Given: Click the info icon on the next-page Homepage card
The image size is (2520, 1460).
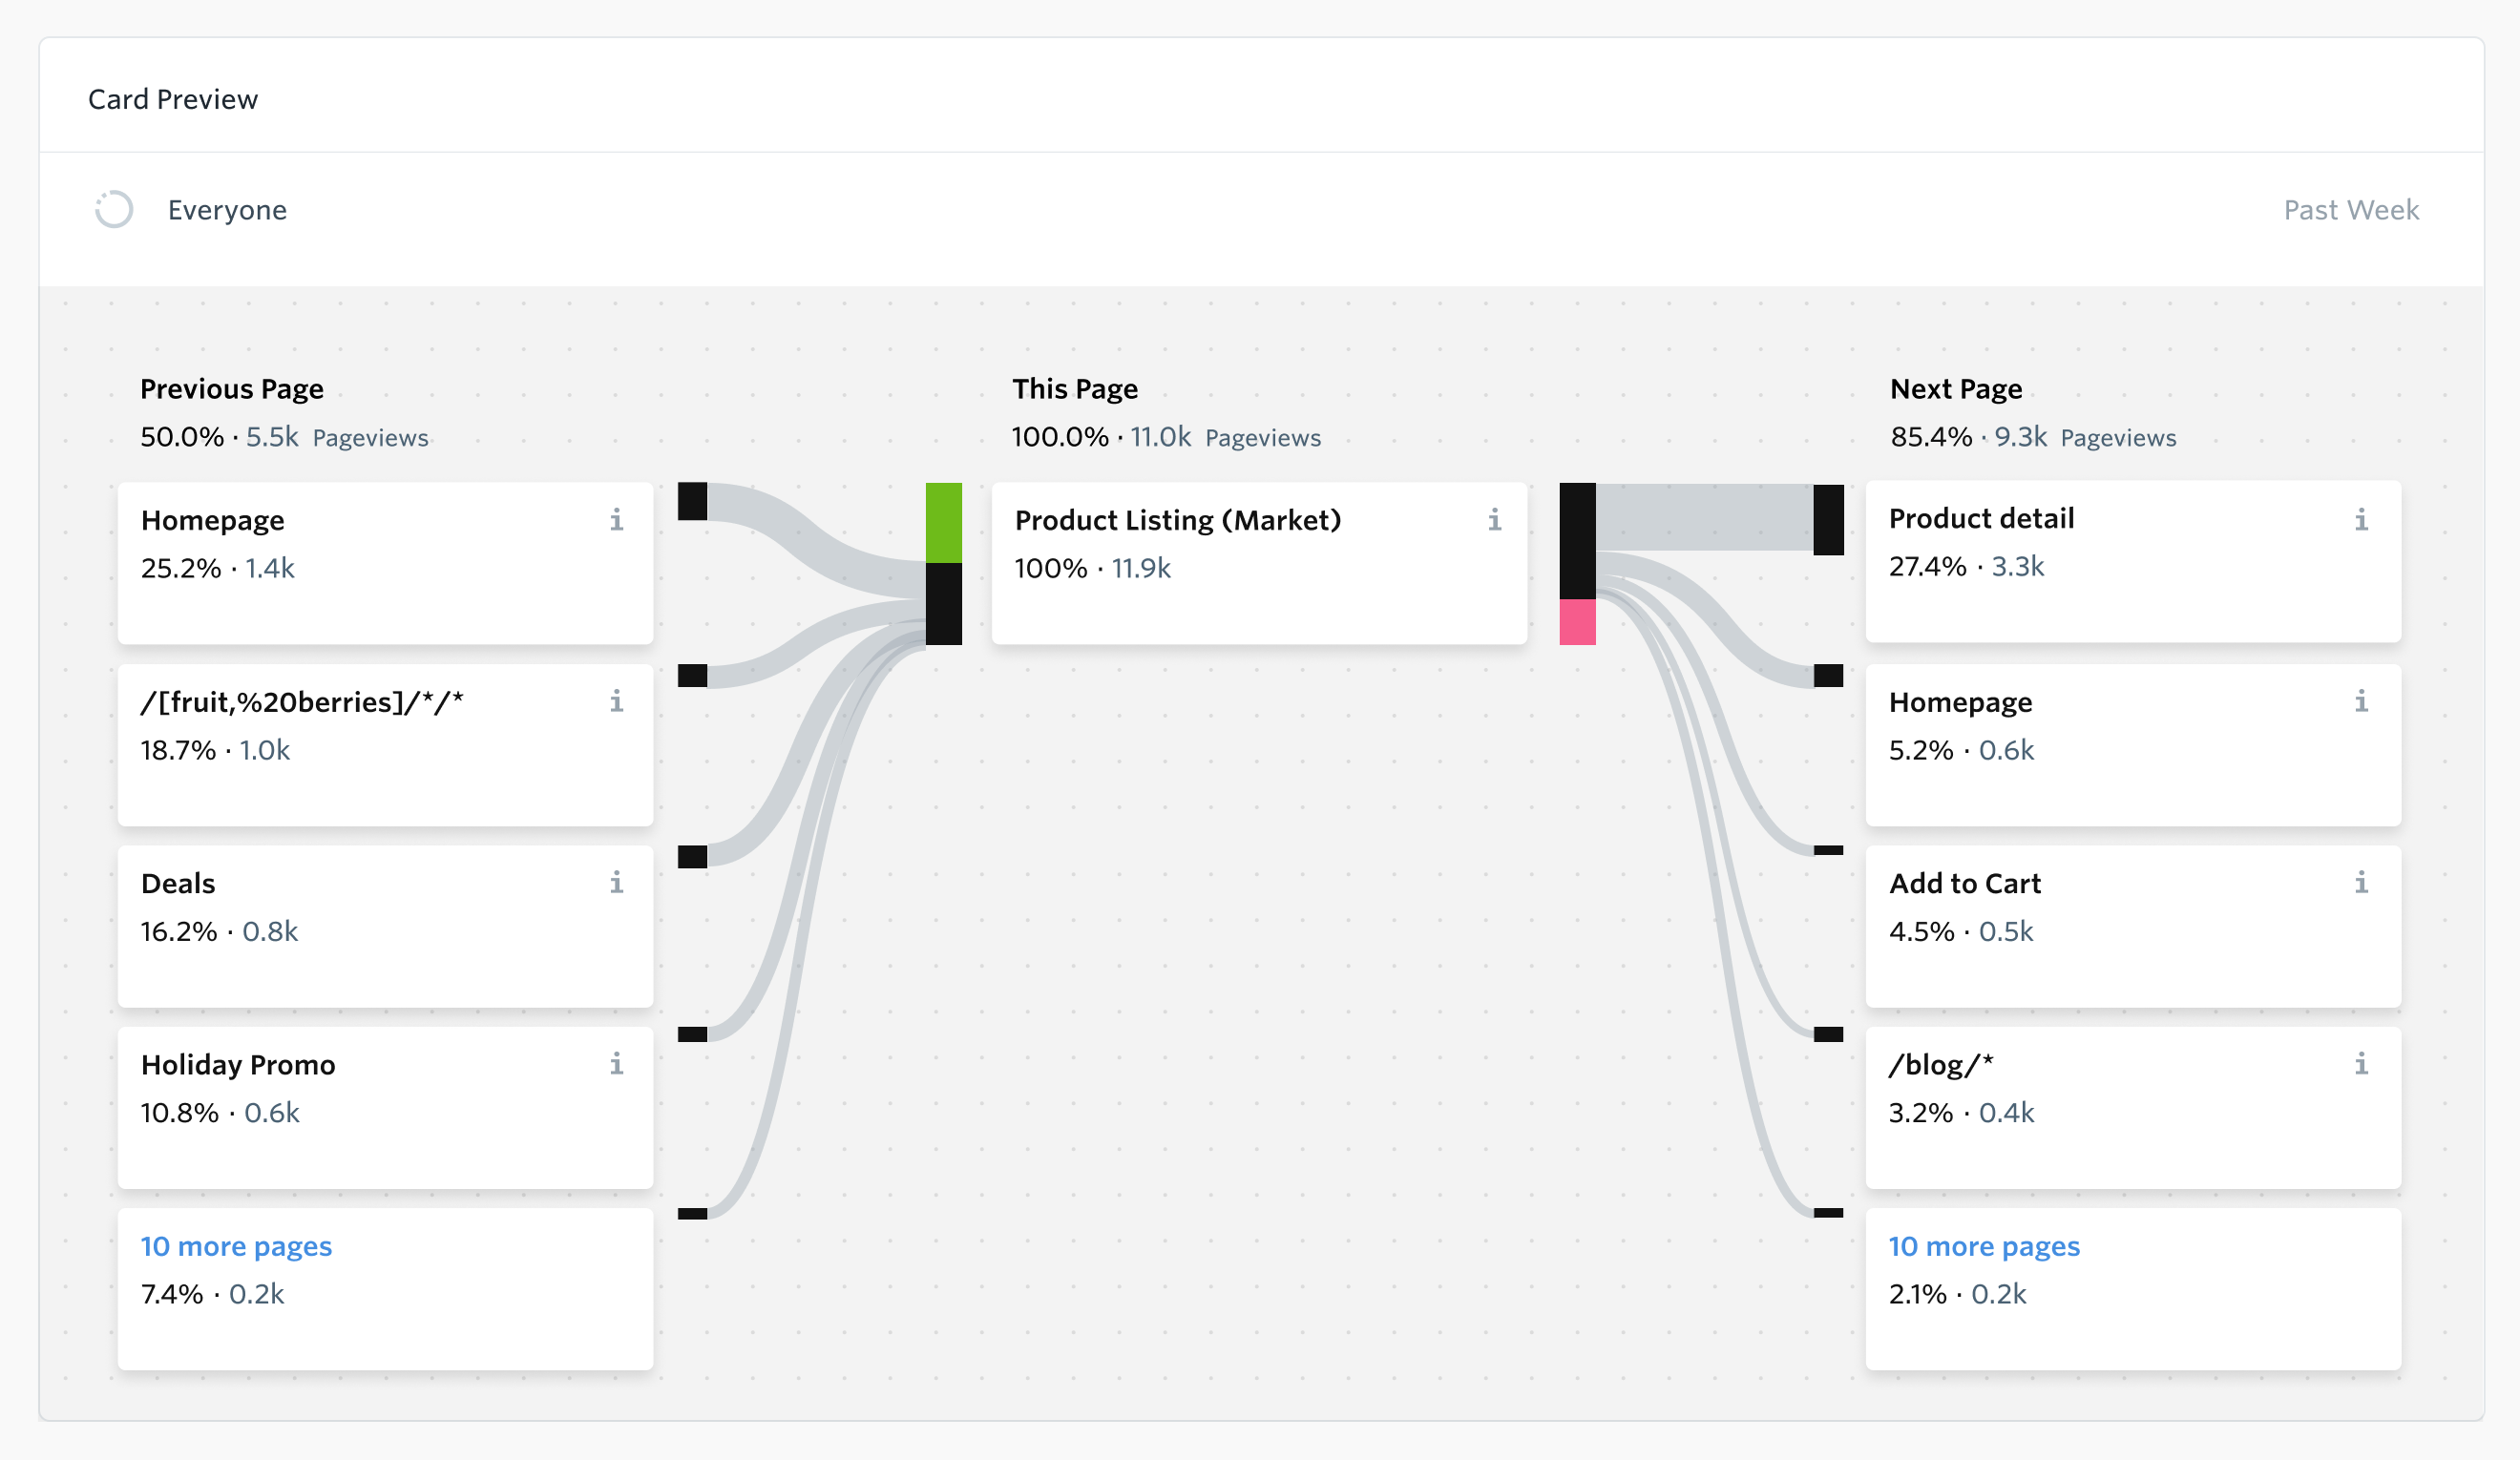Looking at the screenshot, I should (x=2360, y=702).
